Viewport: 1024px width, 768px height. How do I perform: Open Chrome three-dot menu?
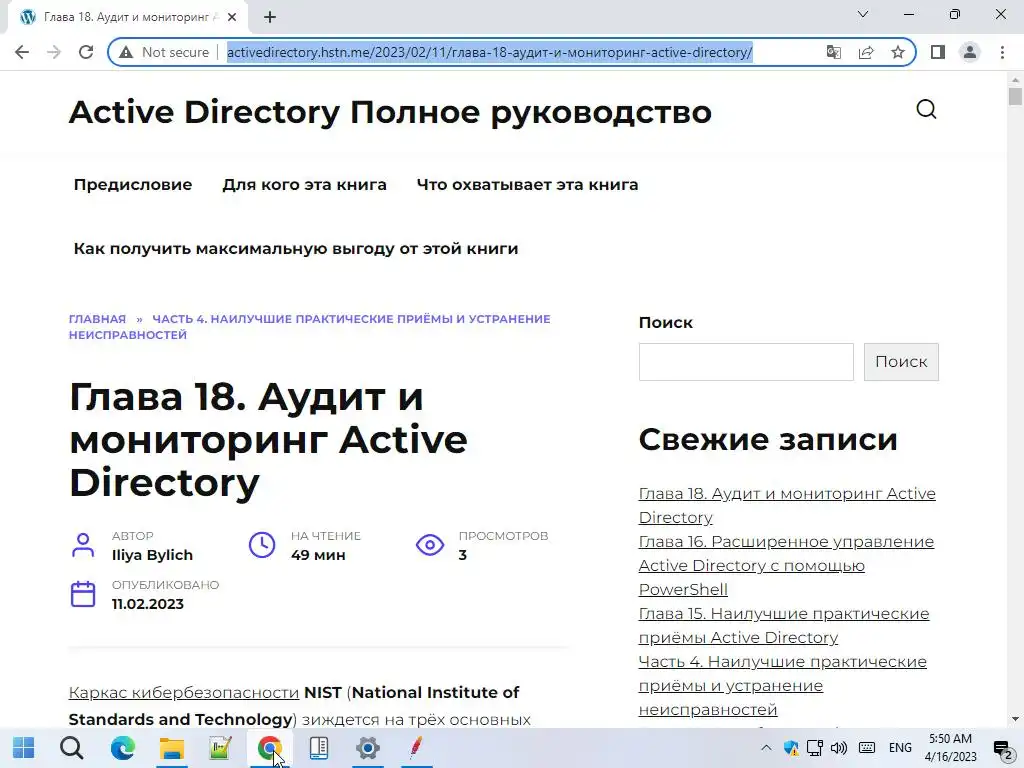(1002, 52)
